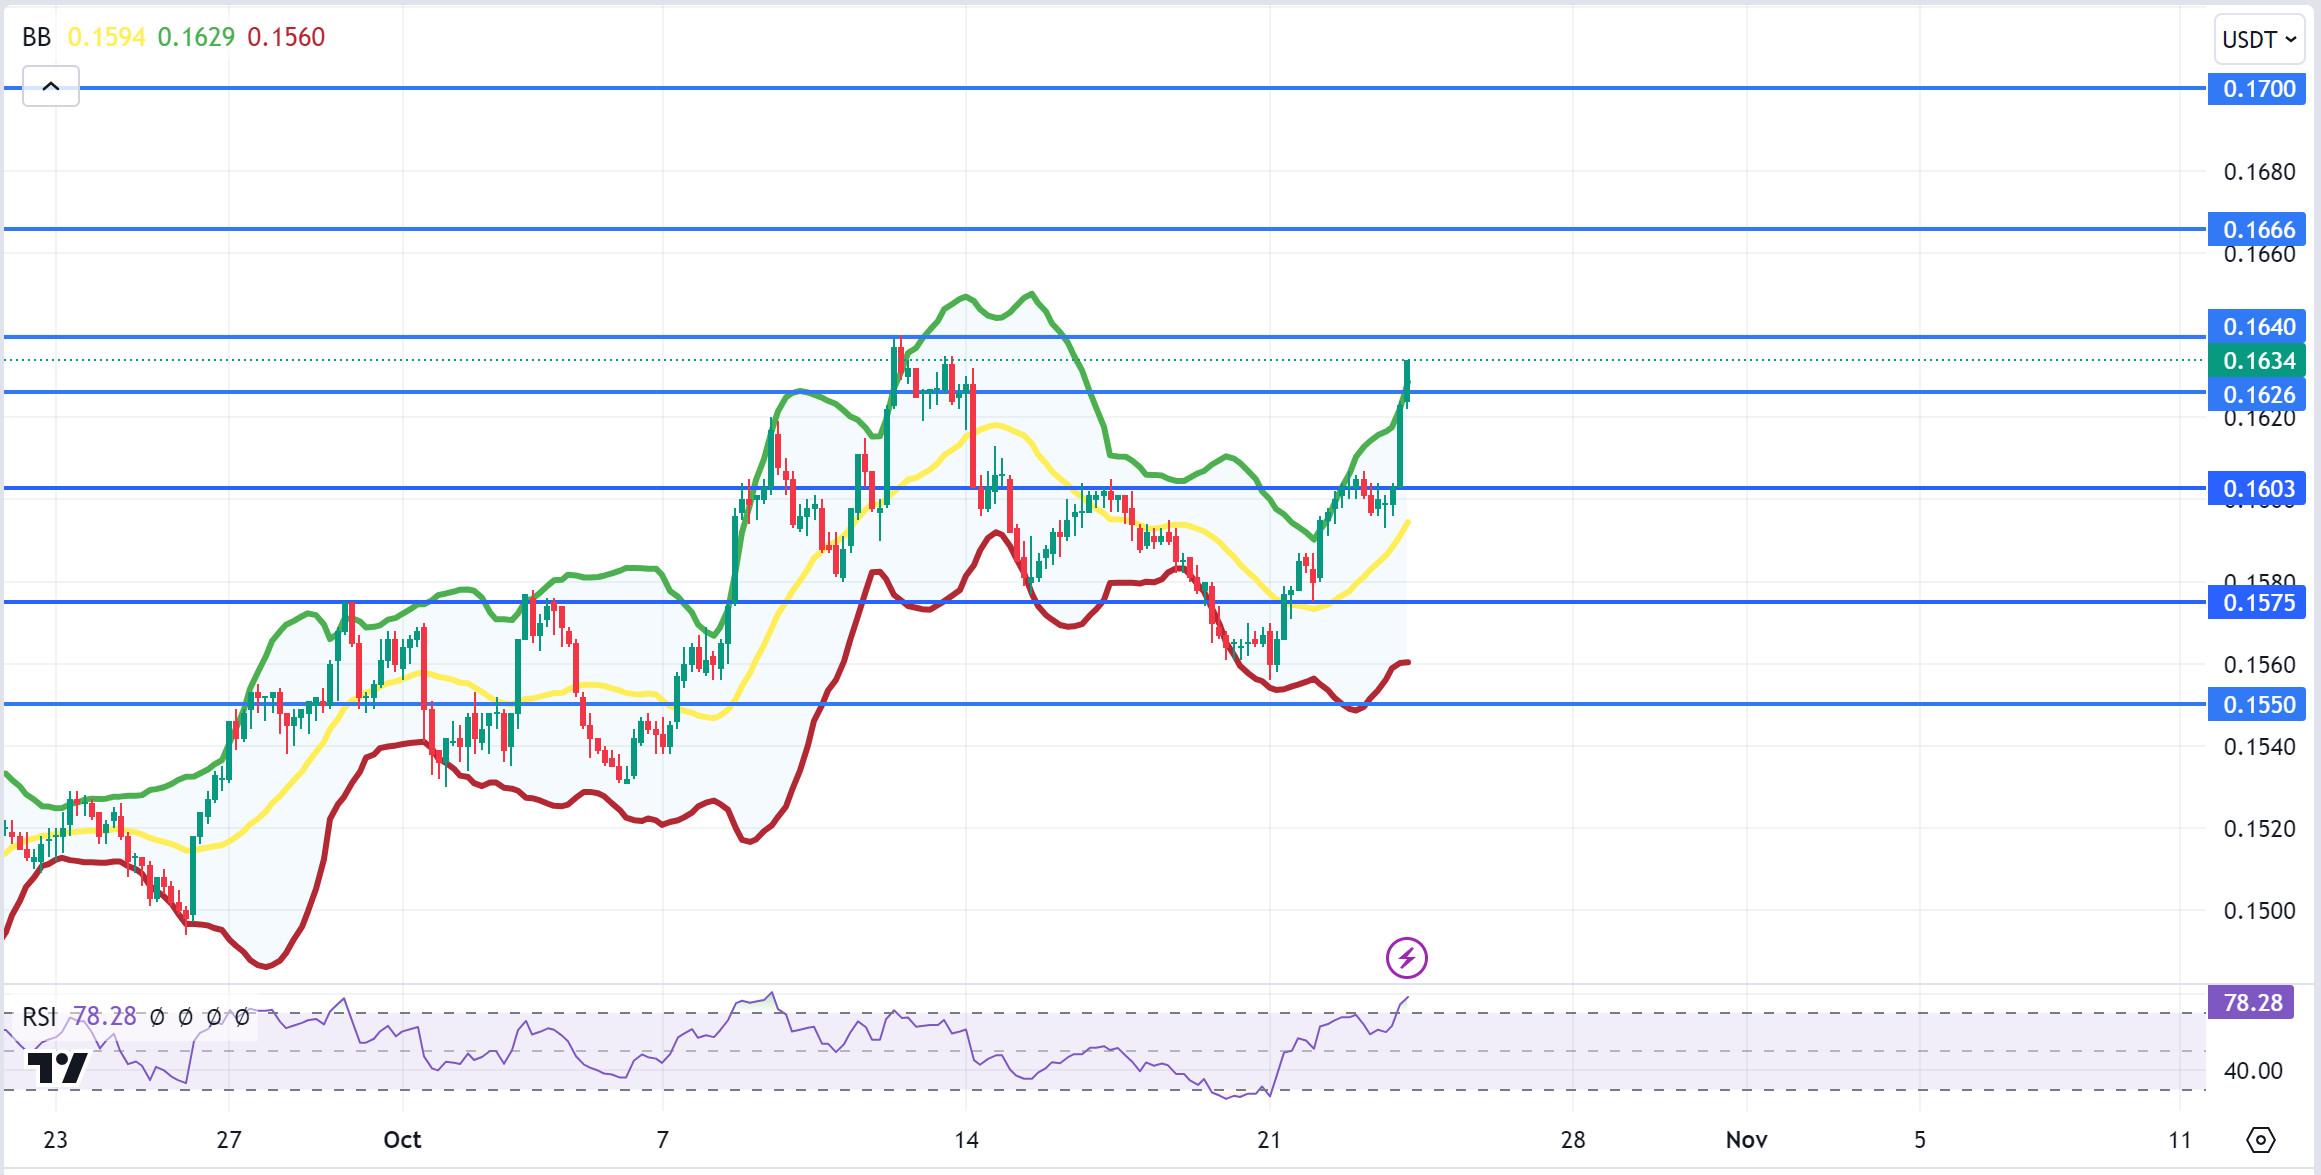Click the current price label 0.1634
2321x1175 pixels.
click(x=2256, y=360)
